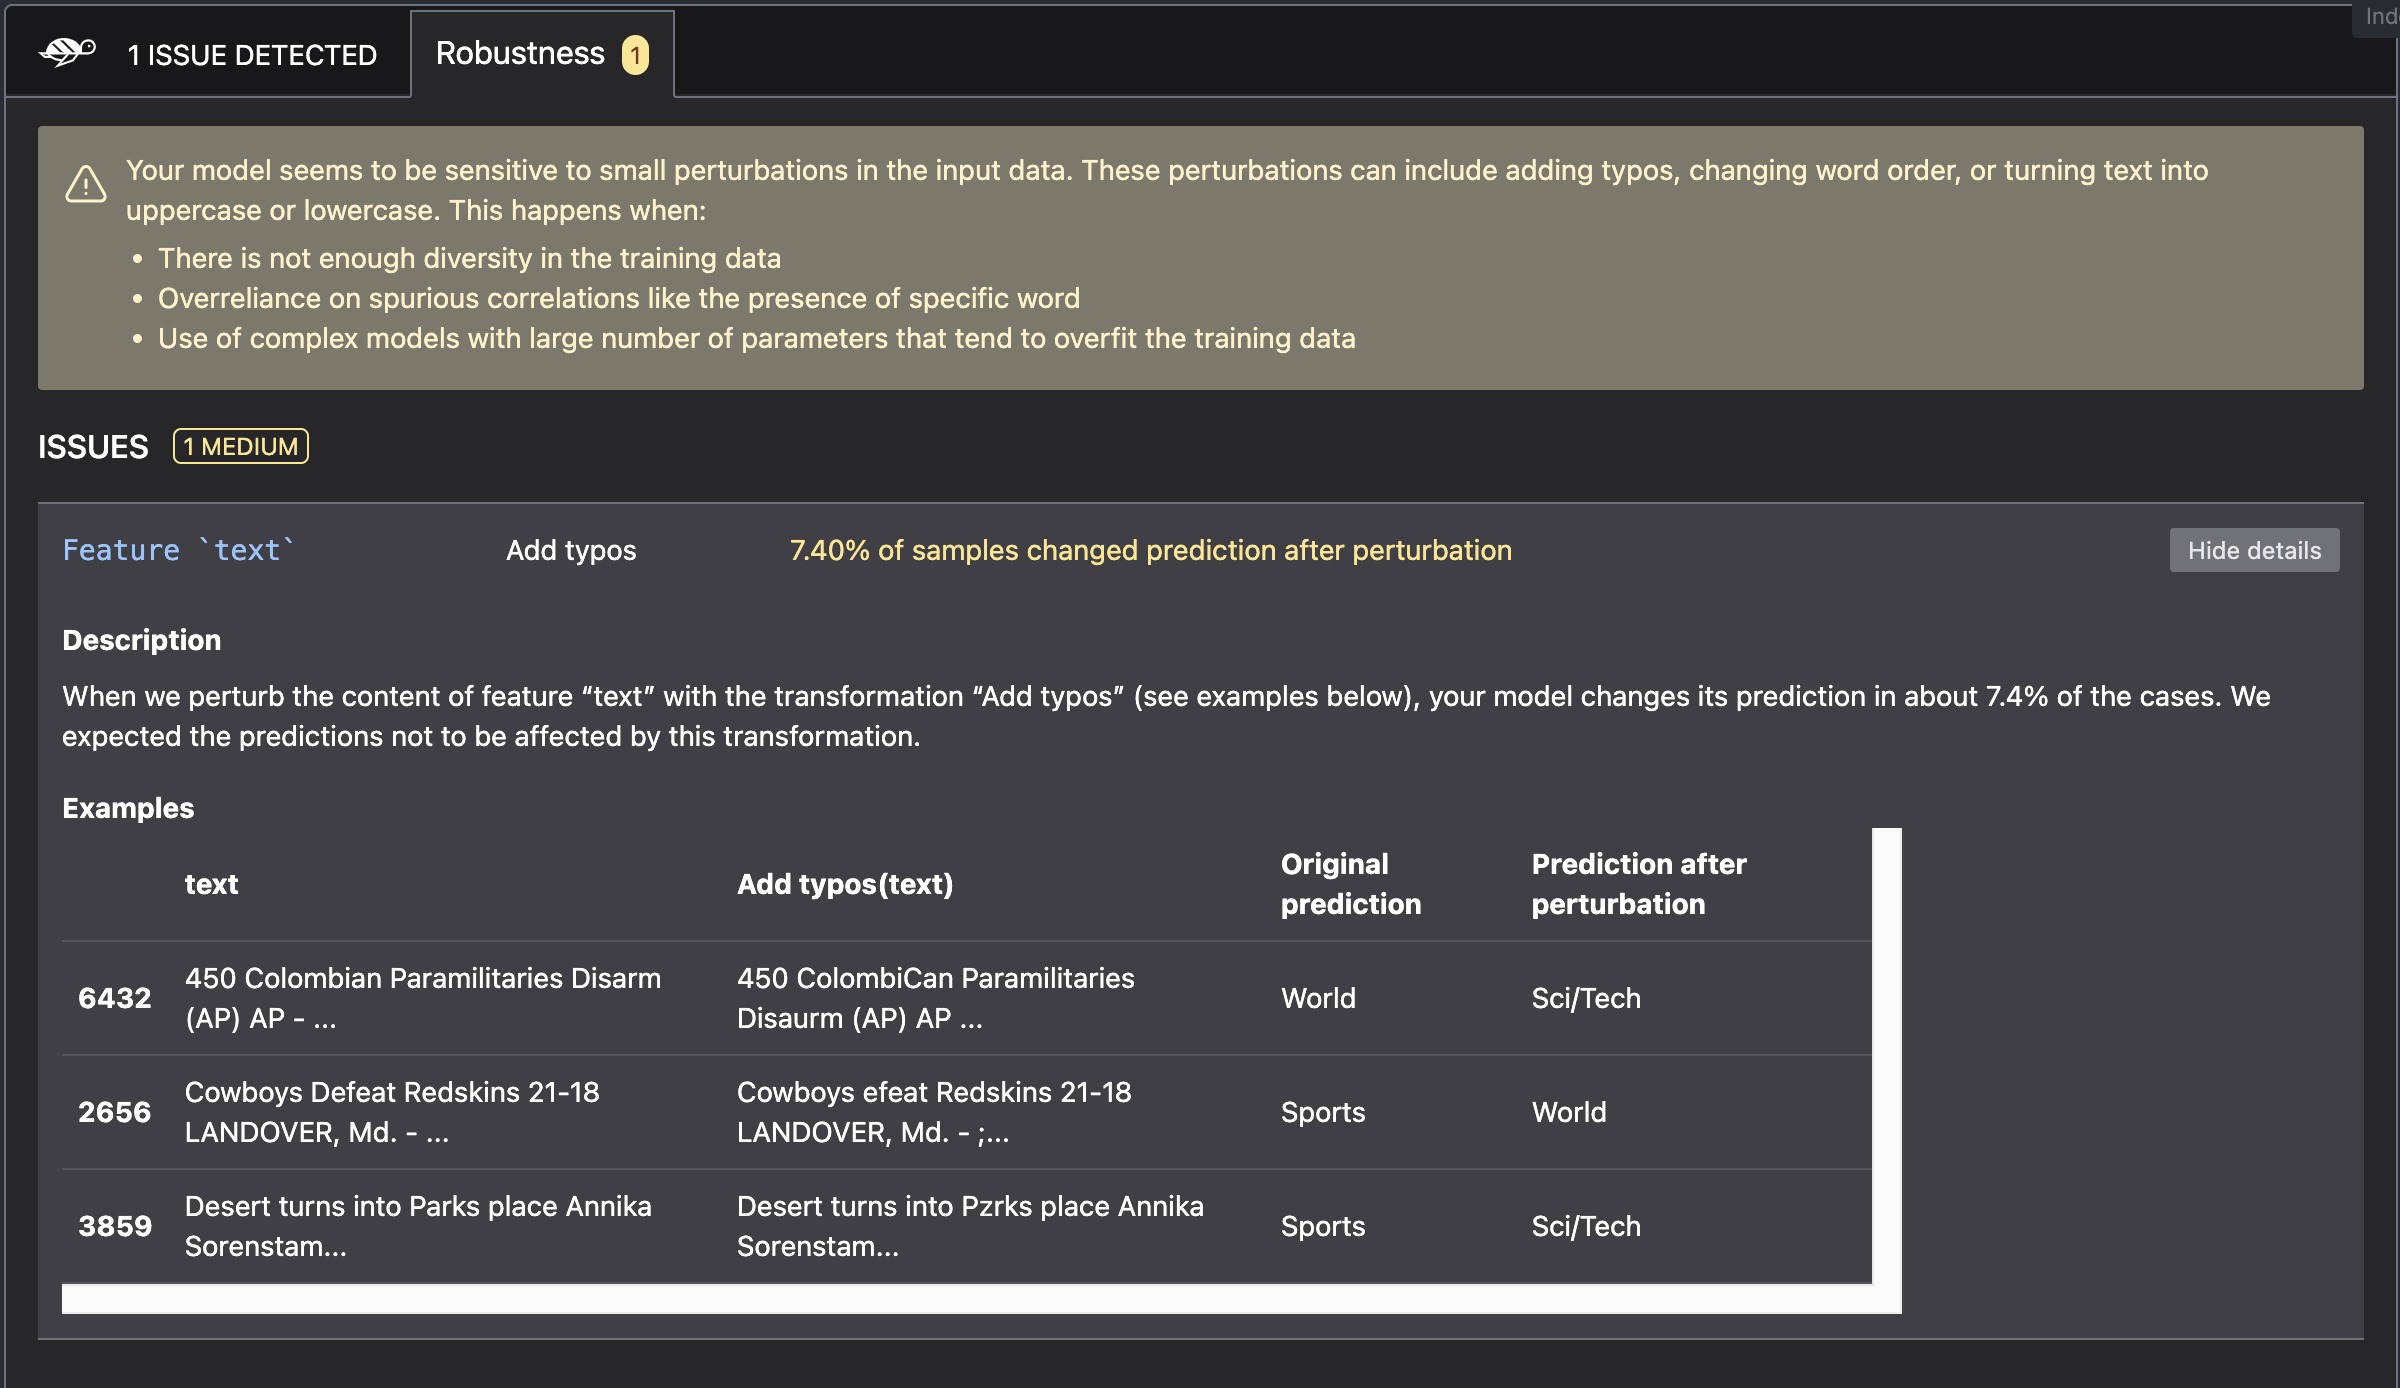Click the Original prediction column header
This screenshot has width=2400, height=1388.
[1350, 884]
